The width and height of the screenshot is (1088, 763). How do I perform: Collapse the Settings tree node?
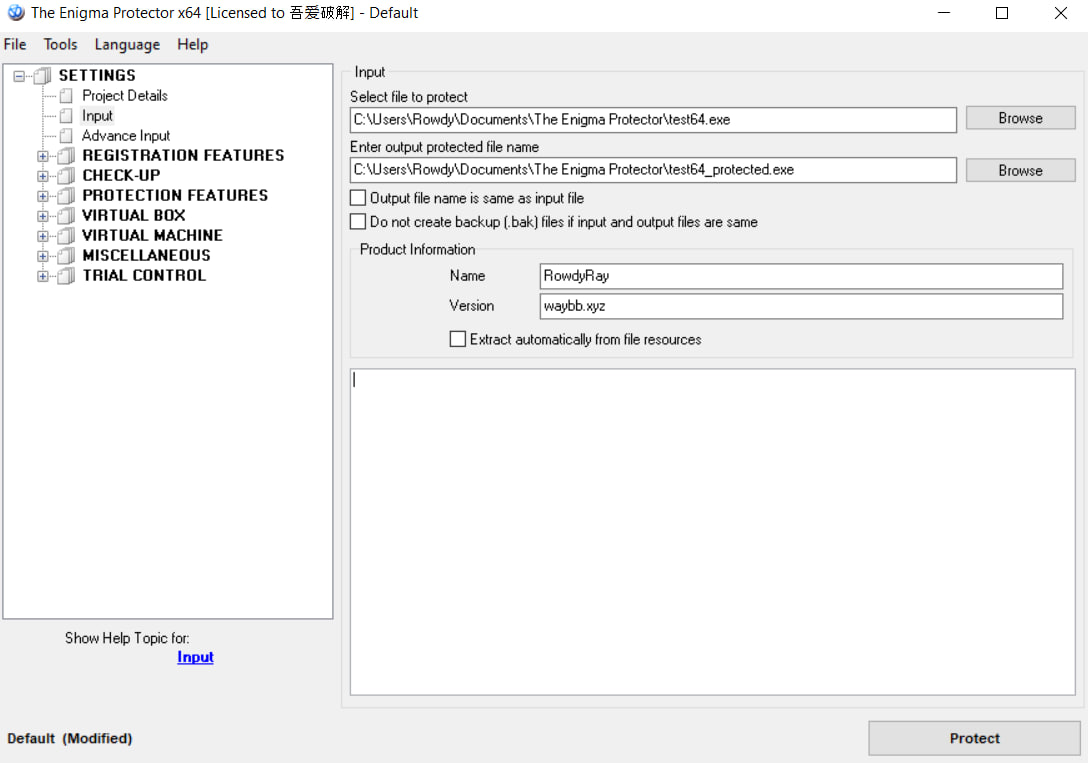tap(19, 76)
